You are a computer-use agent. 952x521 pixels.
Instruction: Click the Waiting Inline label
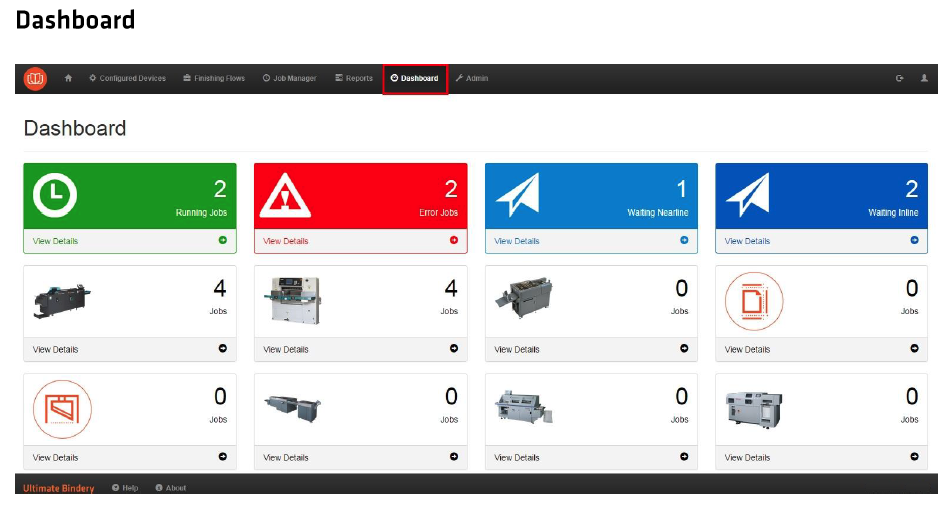[893, 213]
